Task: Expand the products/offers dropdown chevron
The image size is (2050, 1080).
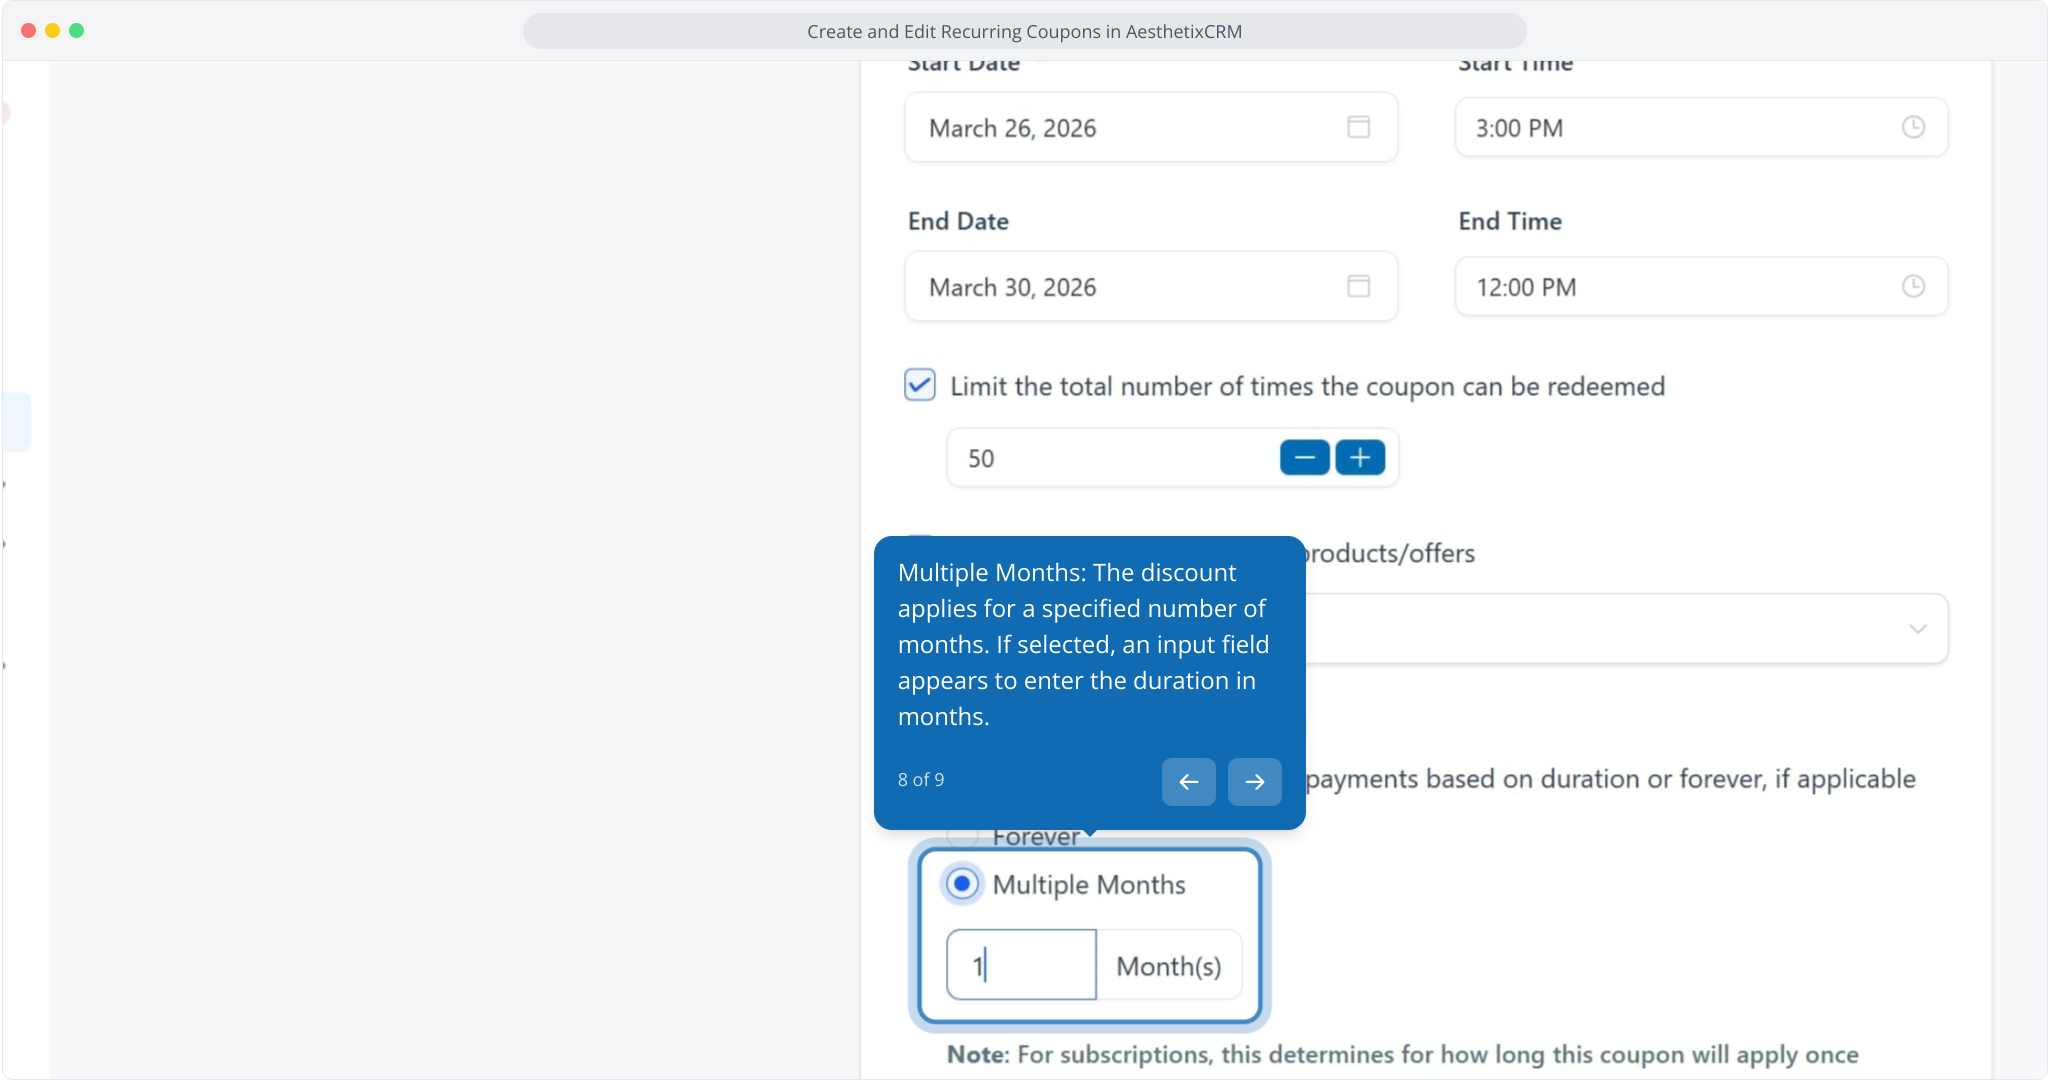Action: tap(1917, 629)
